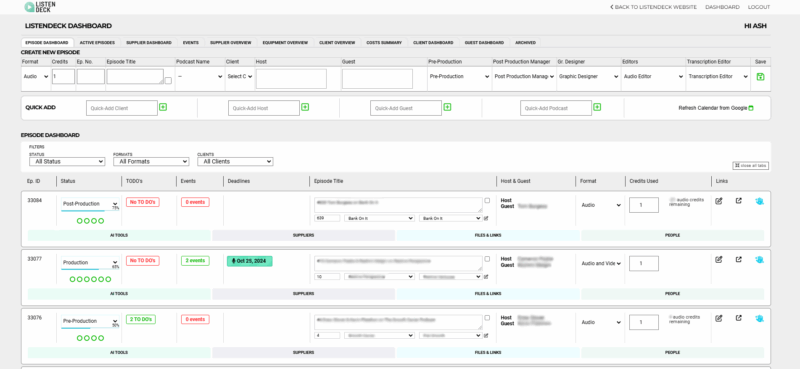This screenshot has height=369, width=800.
Task: Switch to the Active Episodes tab
Action: 97,42
